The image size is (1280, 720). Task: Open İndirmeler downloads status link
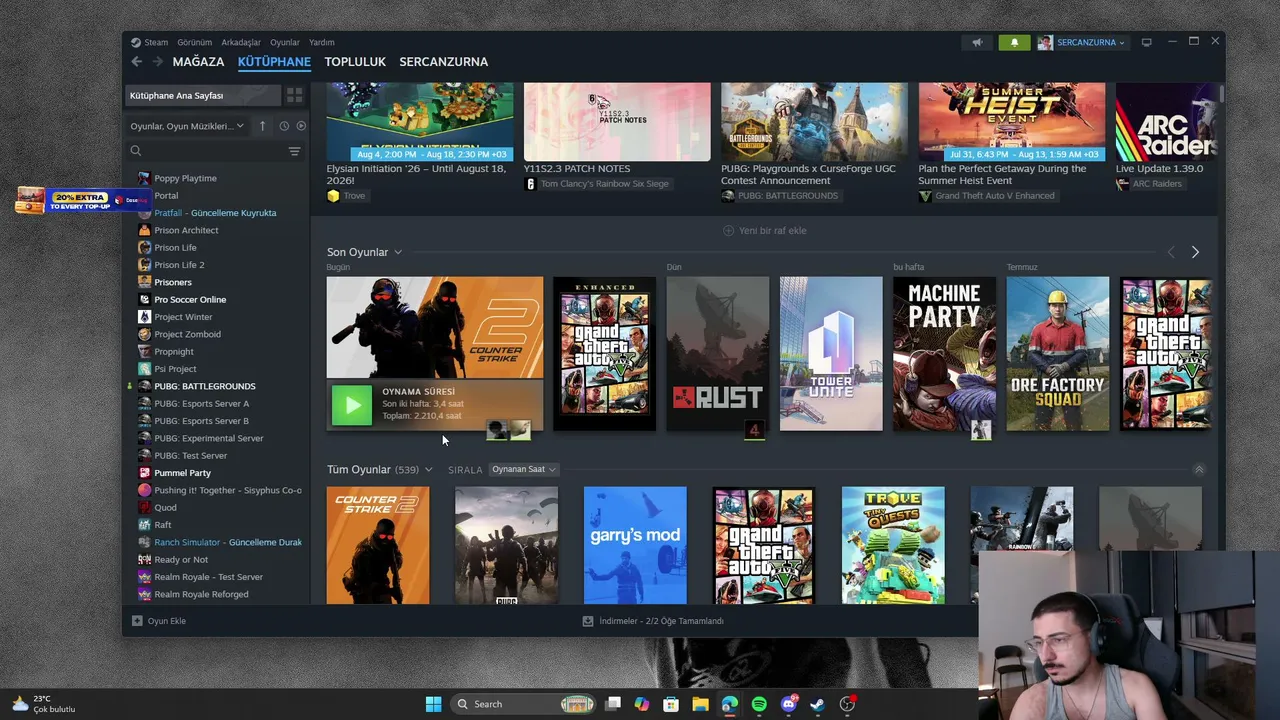(x=654, y=621)
